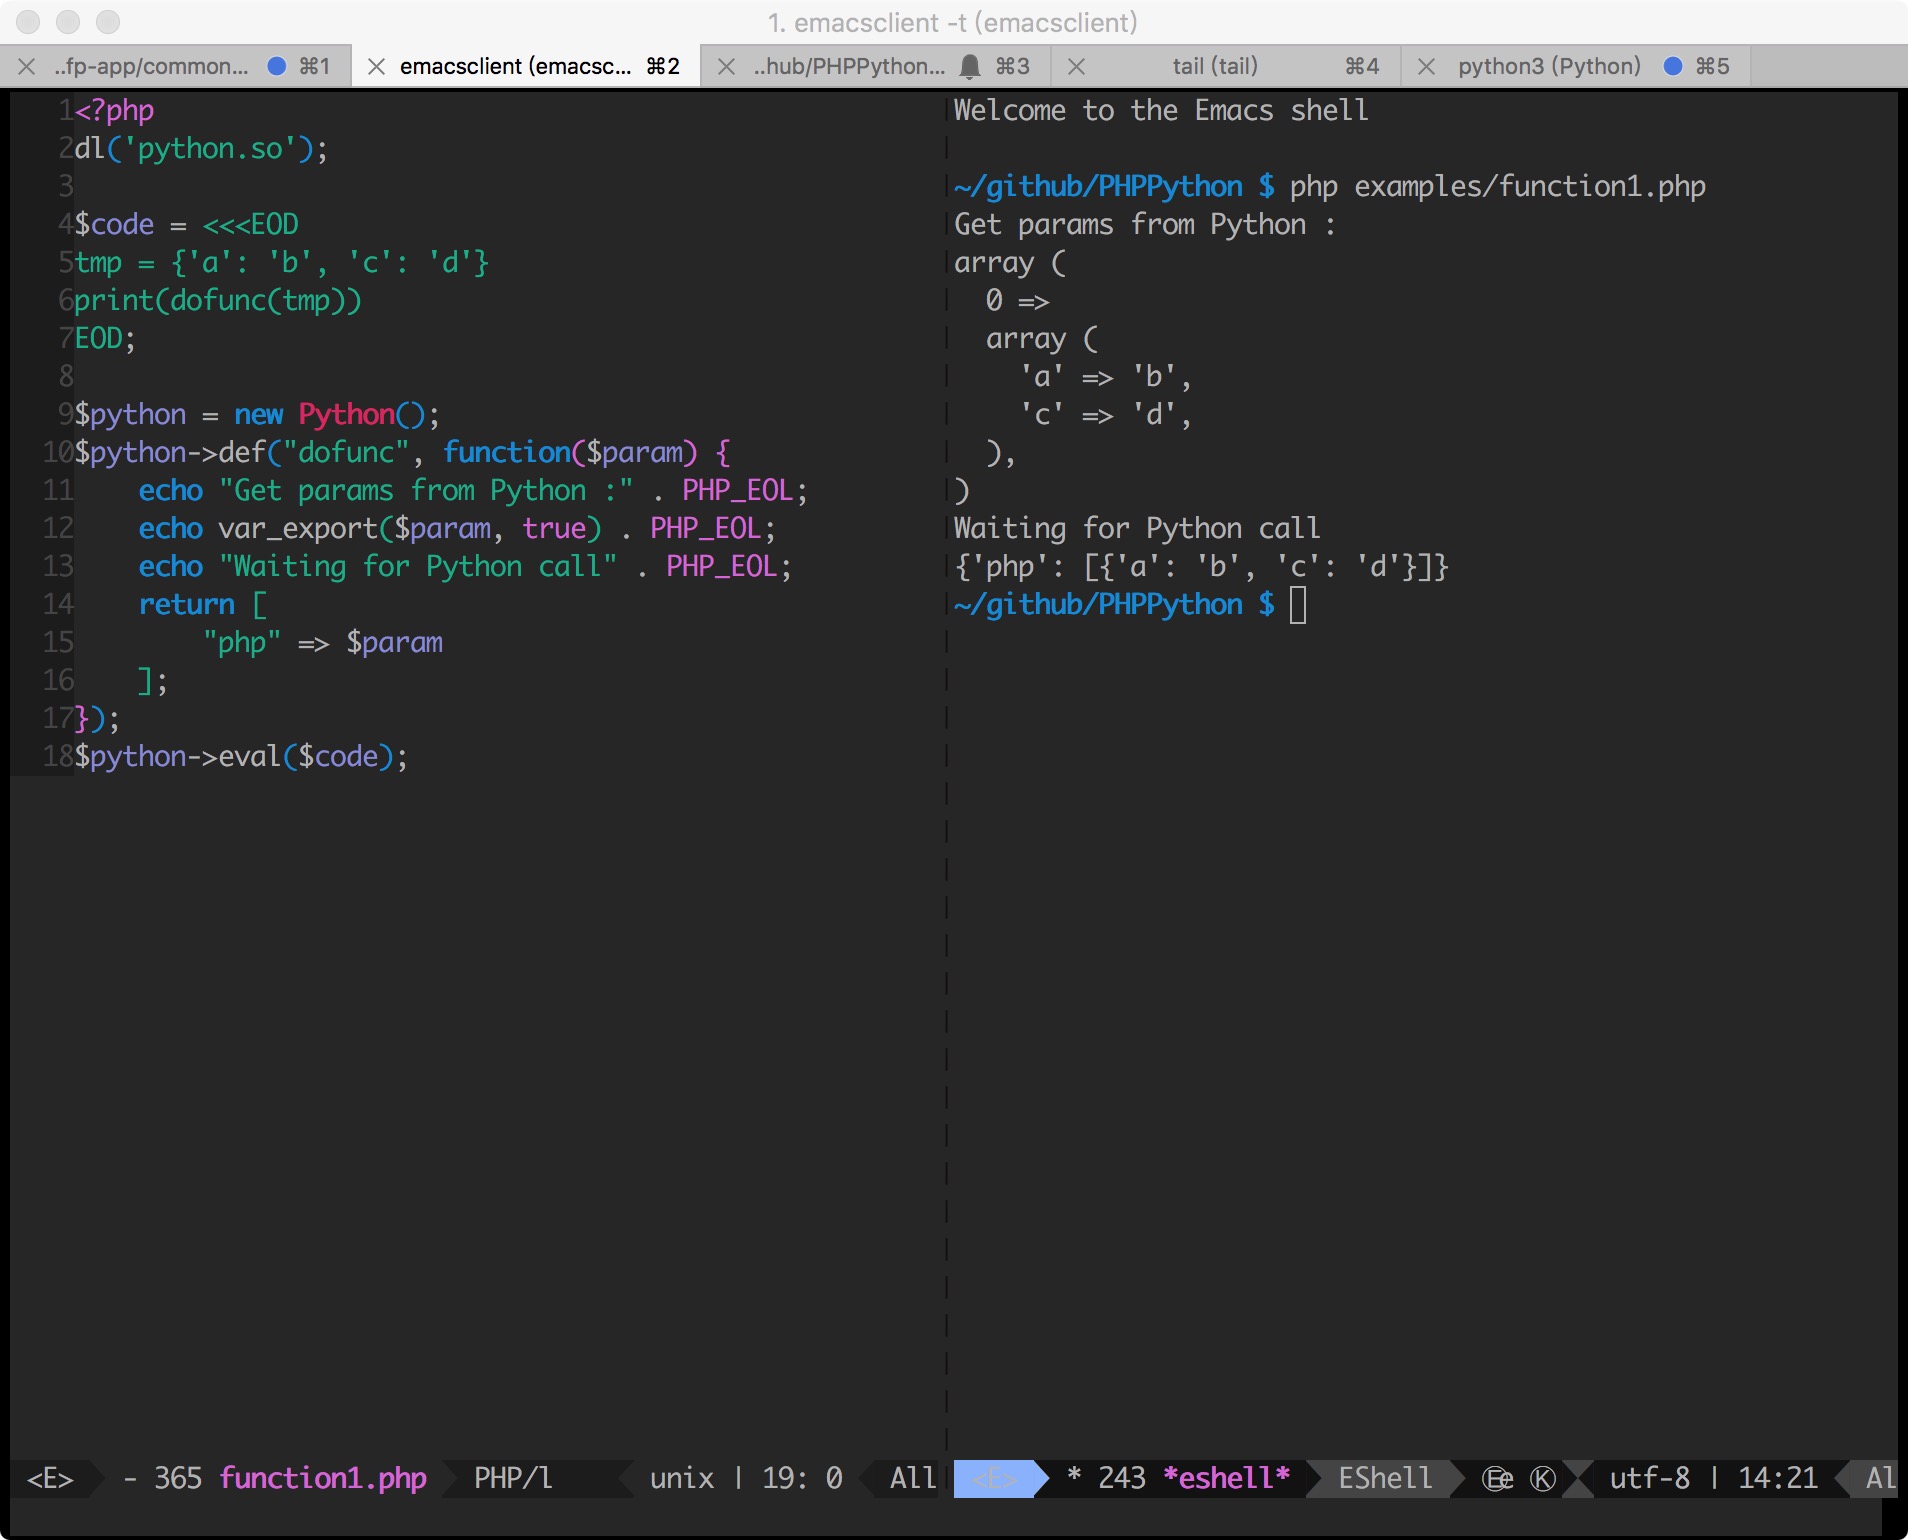Switch to the python3 (Python) tab
Screen dimensions: 1908x1540
click(1547, 66)
